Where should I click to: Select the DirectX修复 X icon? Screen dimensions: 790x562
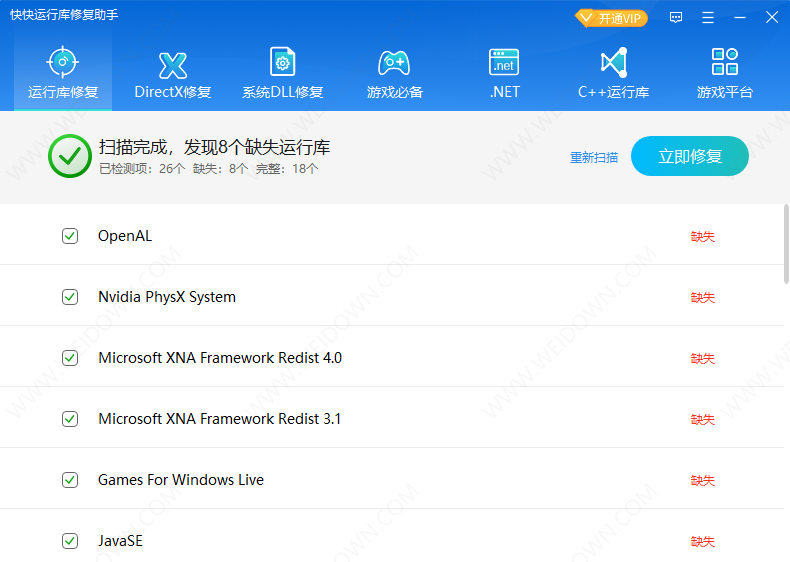pyautogui.click(x=173, y=65)
